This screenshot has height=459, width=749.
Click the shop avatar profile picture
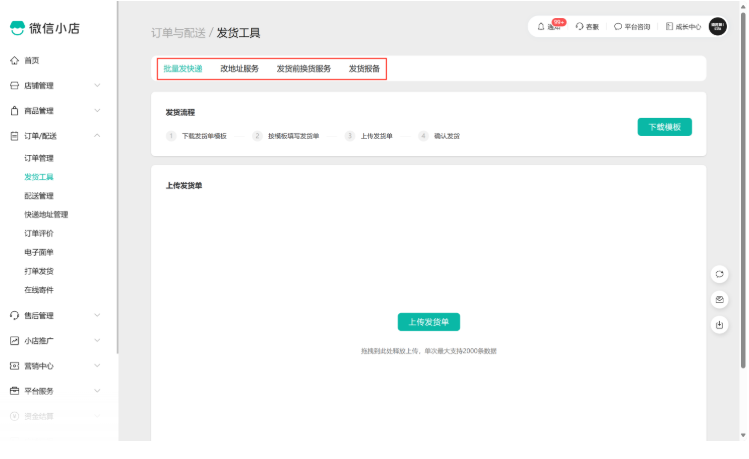tap(717, 27)
